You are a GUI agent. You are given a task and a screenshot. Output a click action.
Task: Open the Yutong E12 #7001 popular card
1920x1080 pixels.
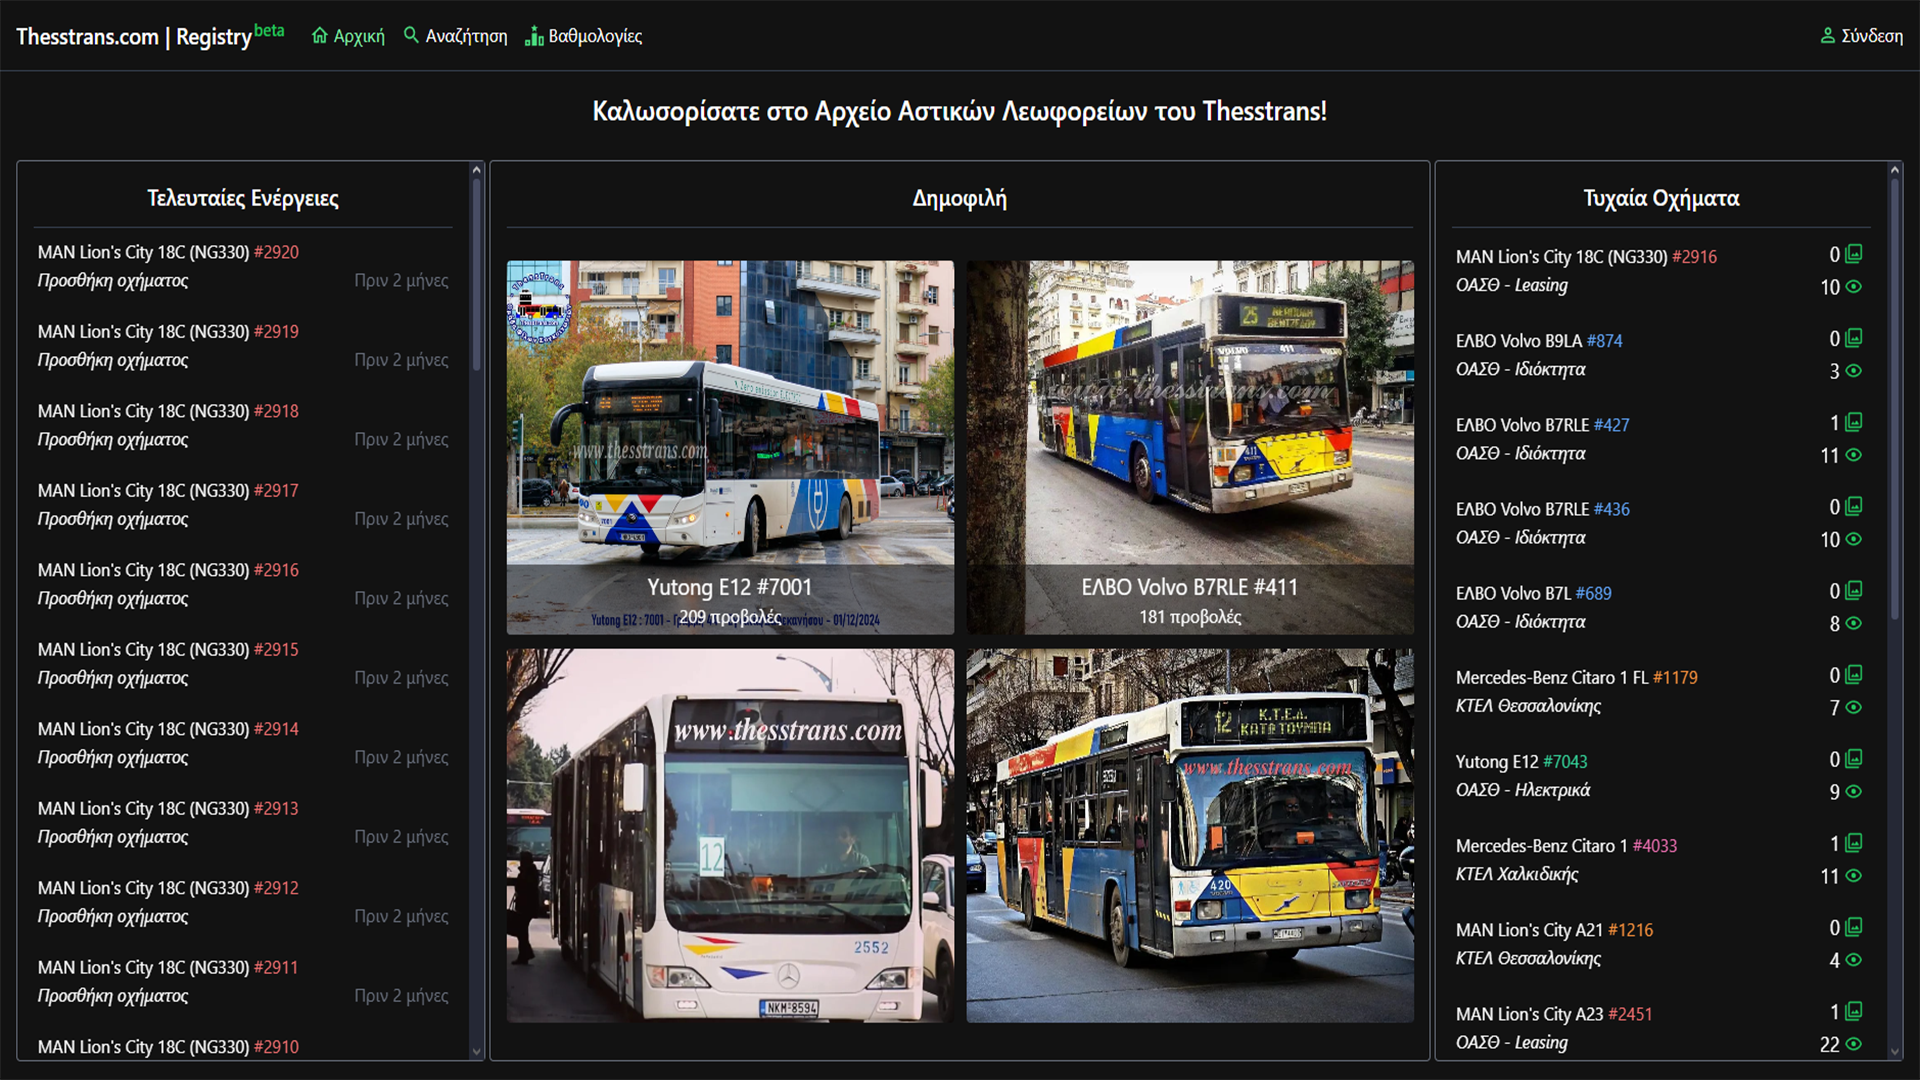[730, 447]
